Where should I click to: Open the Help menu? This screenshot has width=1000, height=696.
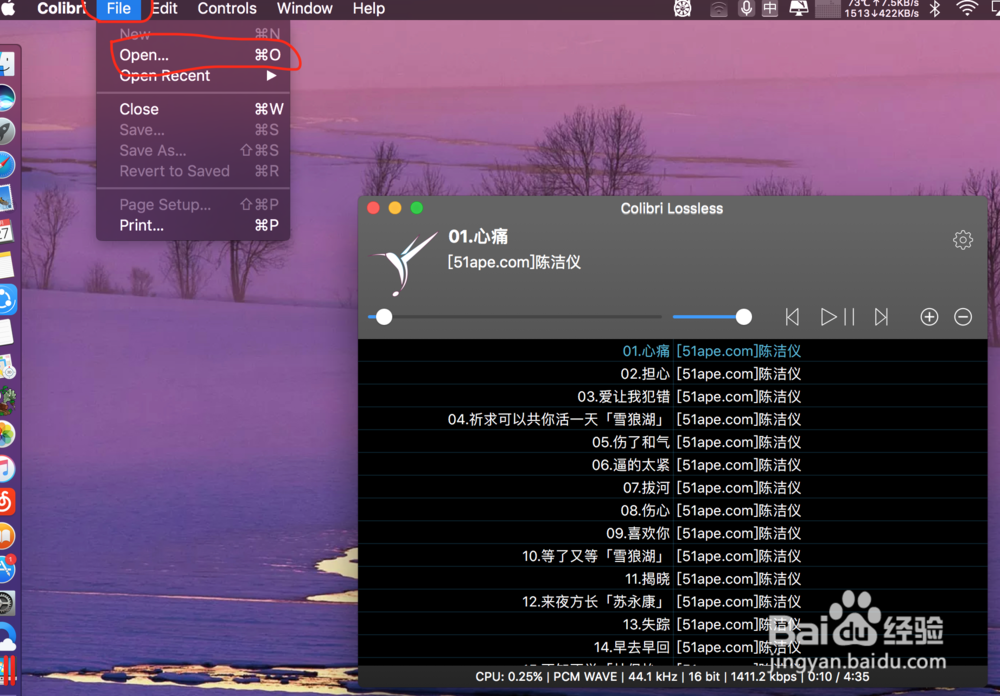(368, 9)
